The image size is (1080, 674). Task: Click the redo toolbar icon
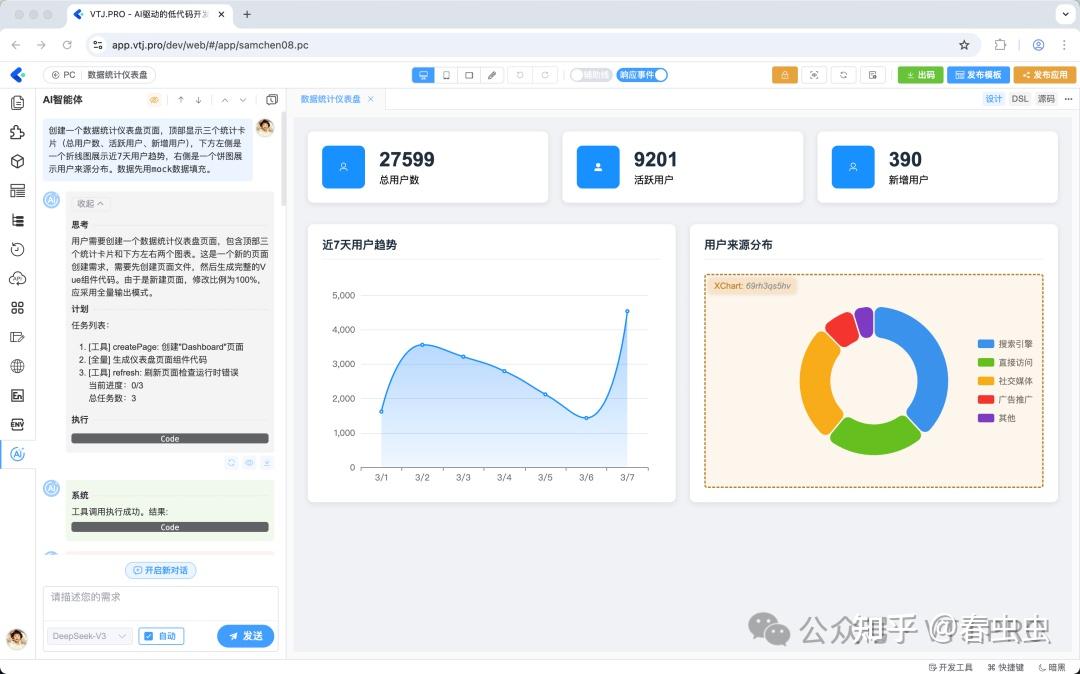tap(544, 75)
